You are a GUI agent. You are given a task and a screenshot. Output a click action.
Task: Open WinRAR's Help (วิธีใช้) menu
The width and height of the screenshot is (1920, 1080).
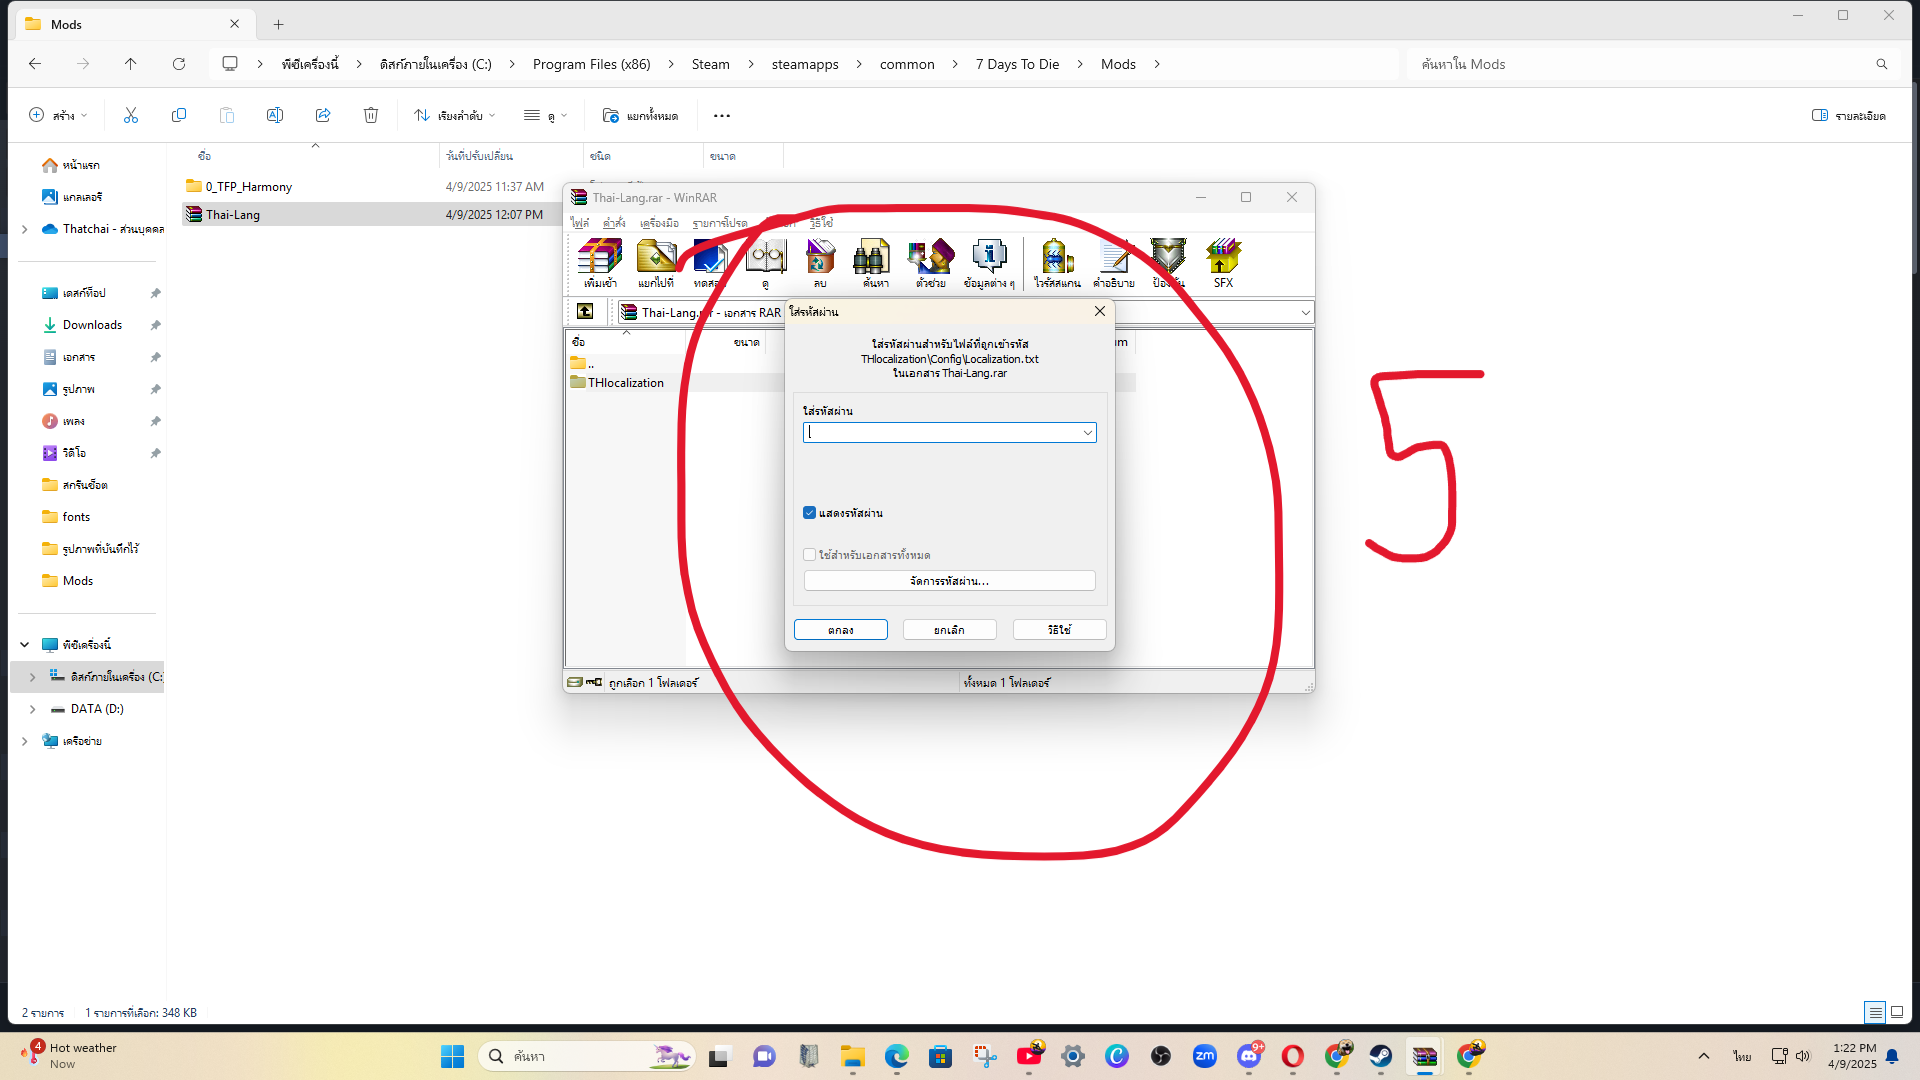[x=821, y=223]
